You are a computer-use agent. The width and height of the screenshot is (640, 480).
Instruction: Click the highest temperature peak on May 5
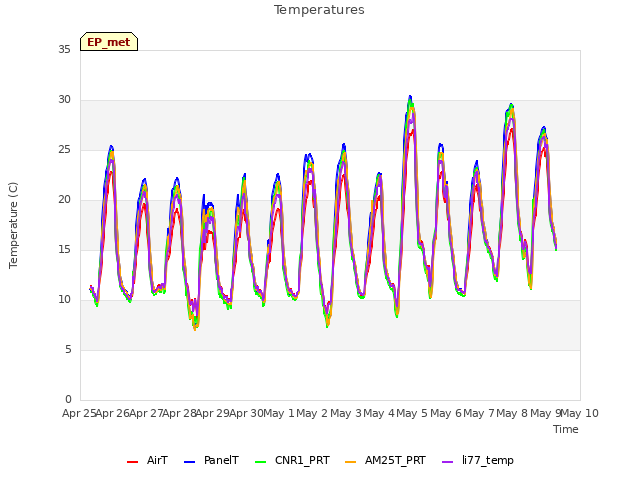pos(410,97)
